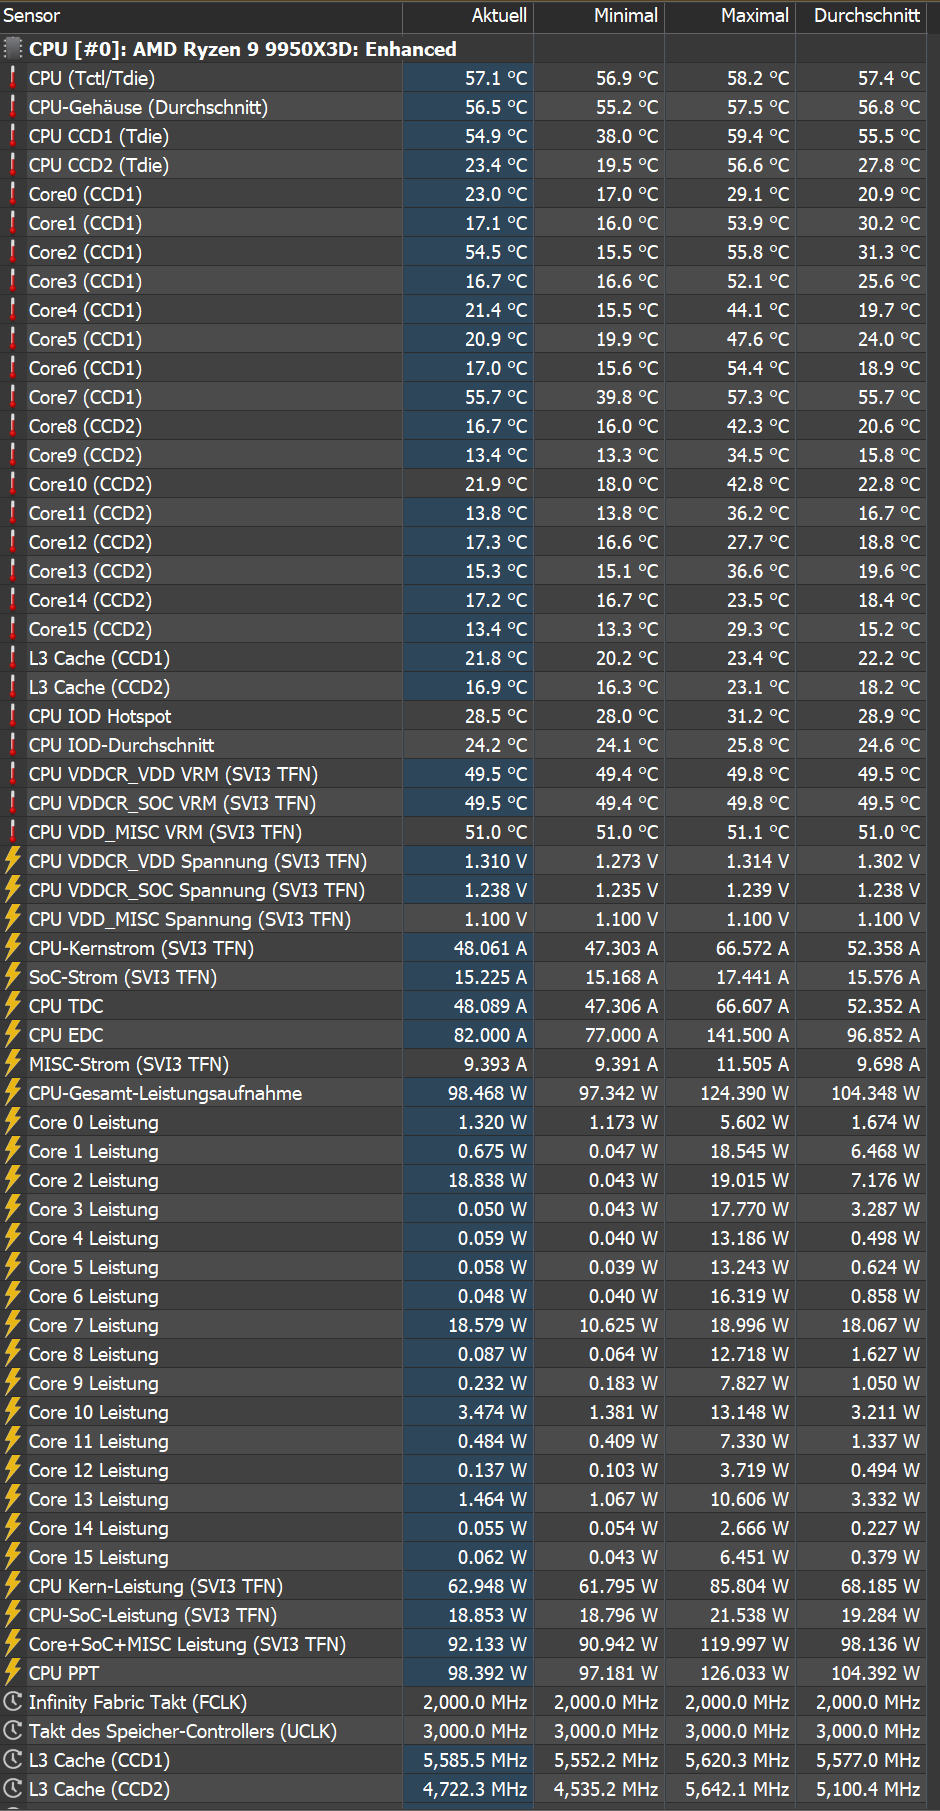
Task: Click lightning icon for CPU-Gesamt-Leistungsaufnahme
Action: [x=13, y=1093]
